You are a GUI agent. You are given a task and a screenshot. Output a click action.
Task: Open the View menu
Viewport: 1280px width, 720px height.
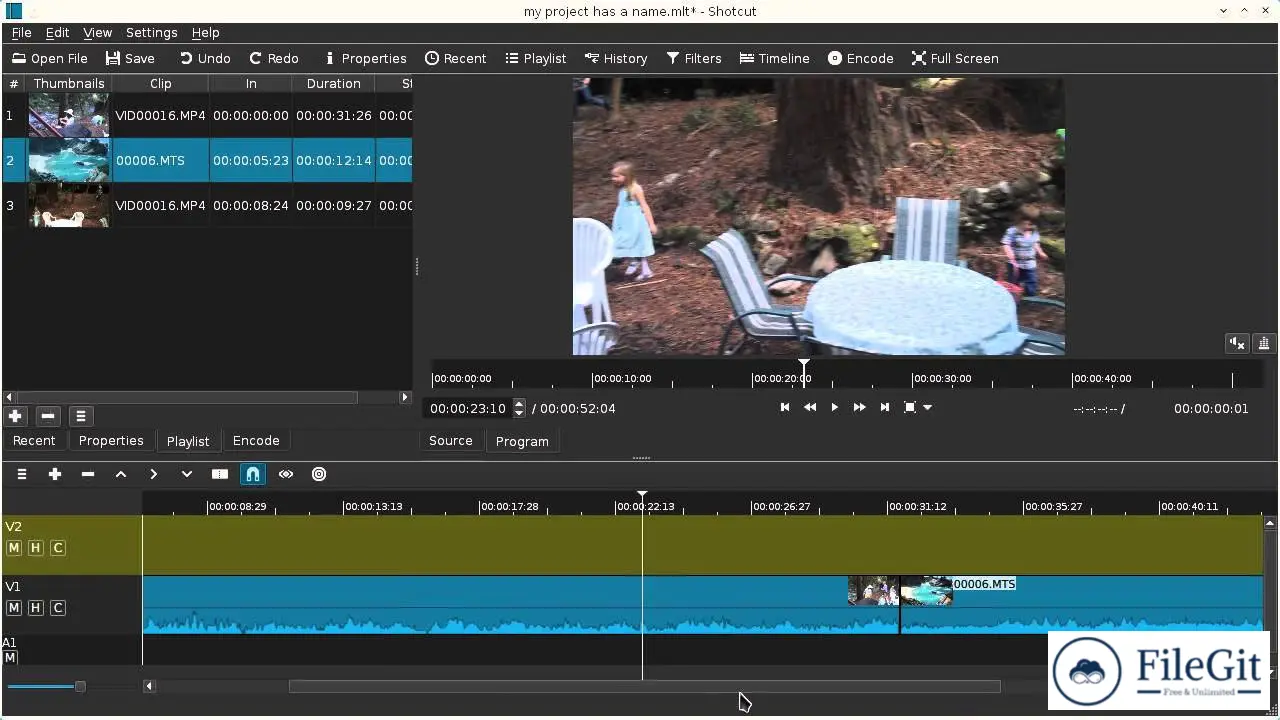pos(97,33)
